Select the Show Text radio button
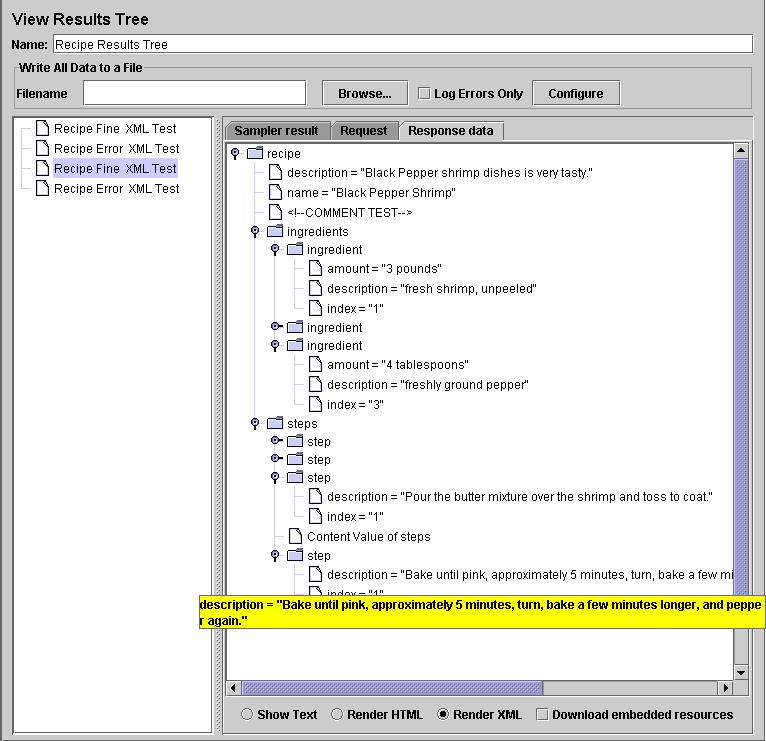 coord(246,714)
